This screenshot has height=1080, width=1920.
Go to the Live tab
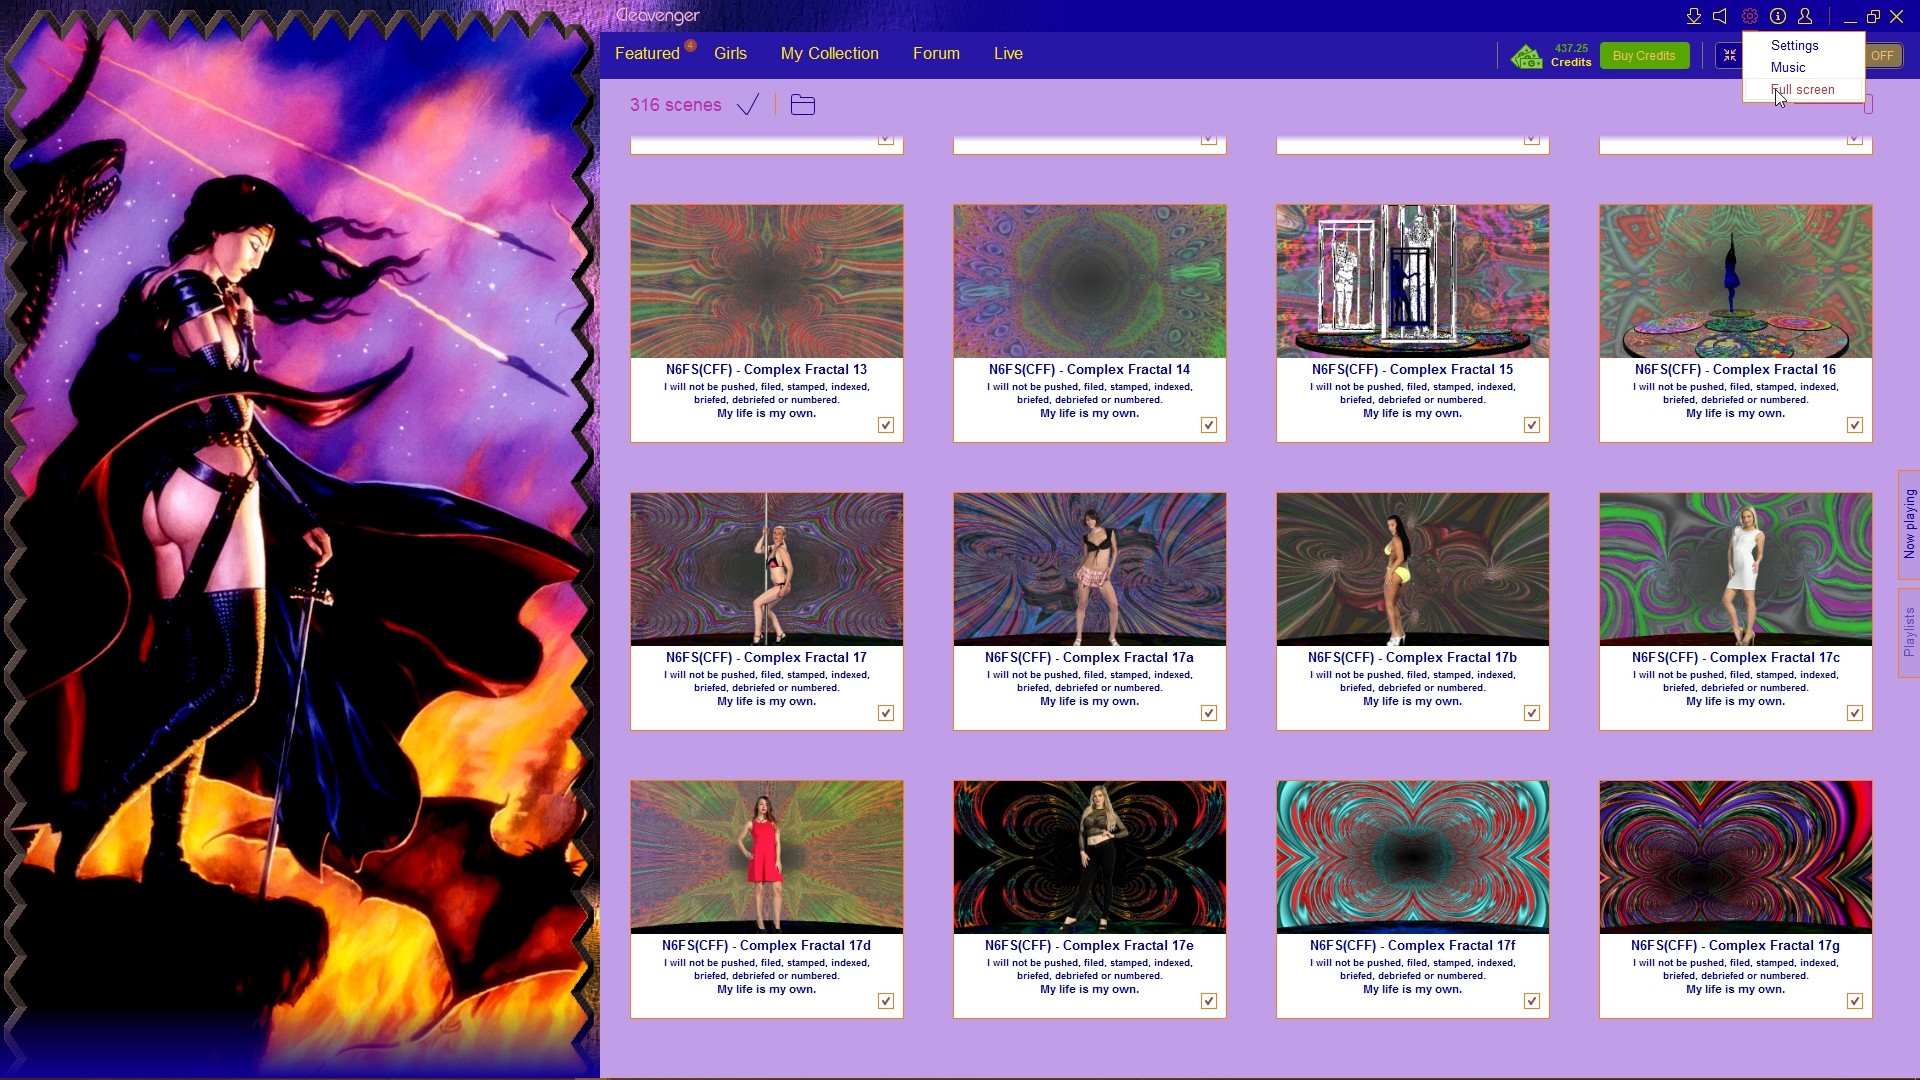click(x=1008, y=54)
